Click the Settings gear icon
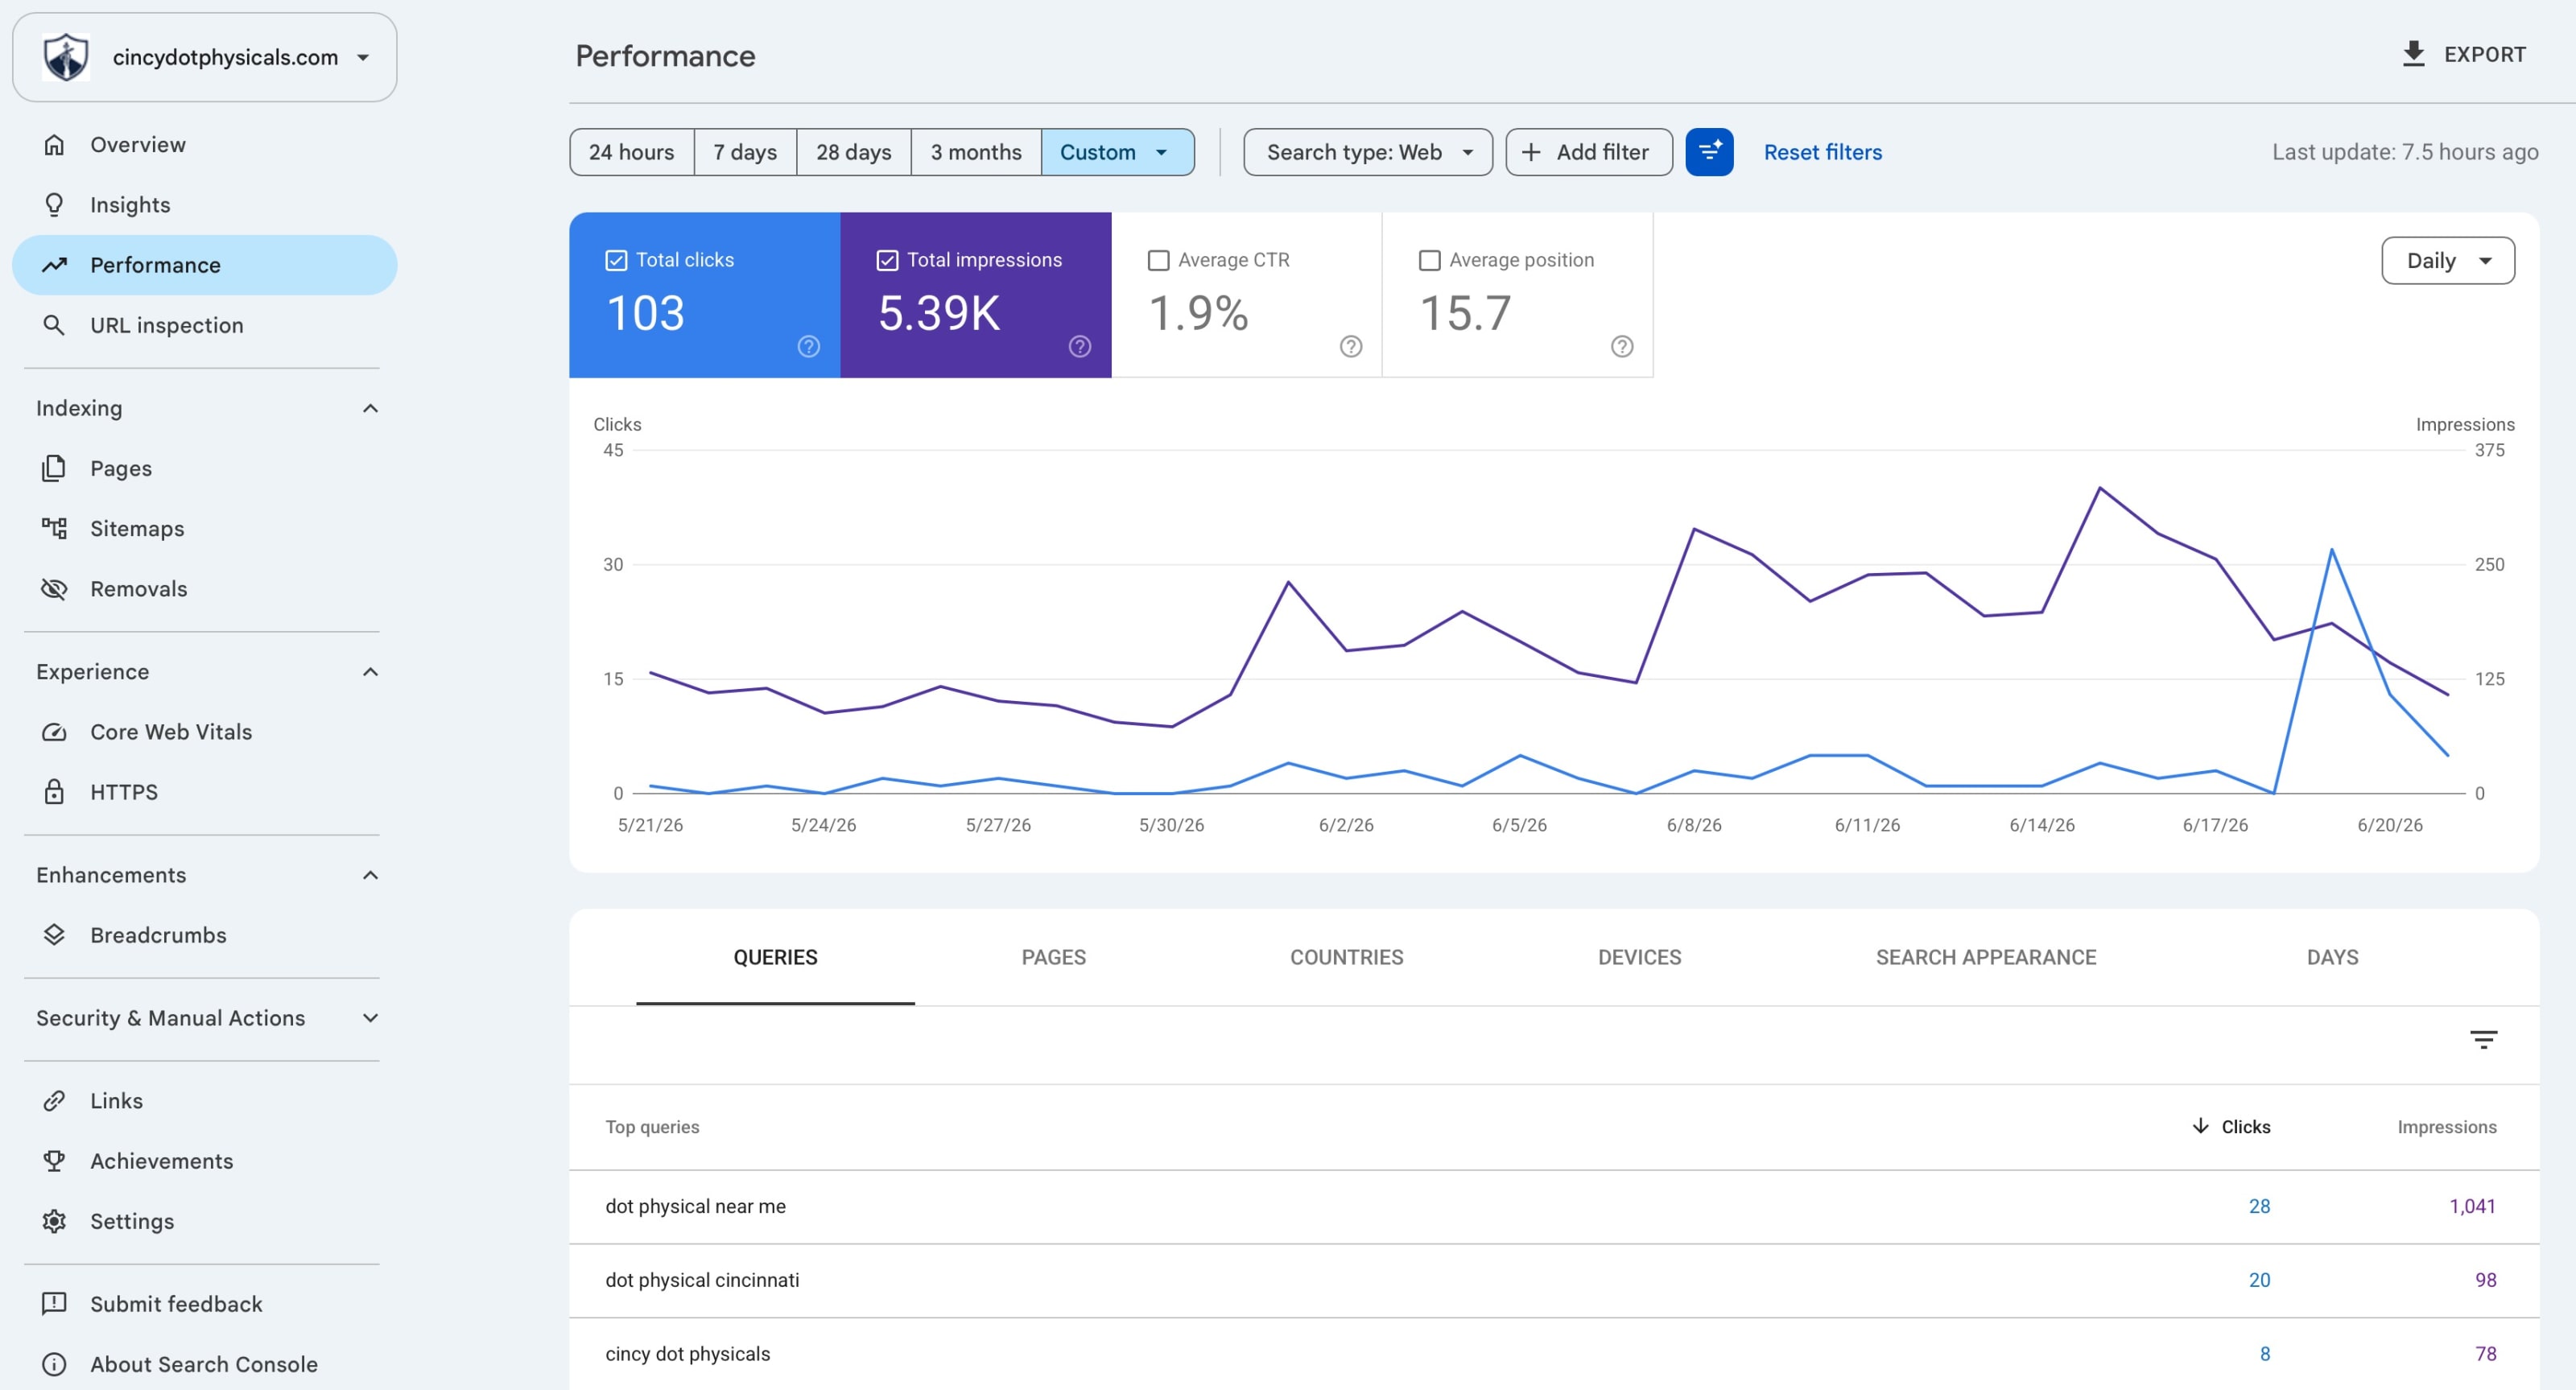The image size is (2576, 1390). pos(54,1221)
